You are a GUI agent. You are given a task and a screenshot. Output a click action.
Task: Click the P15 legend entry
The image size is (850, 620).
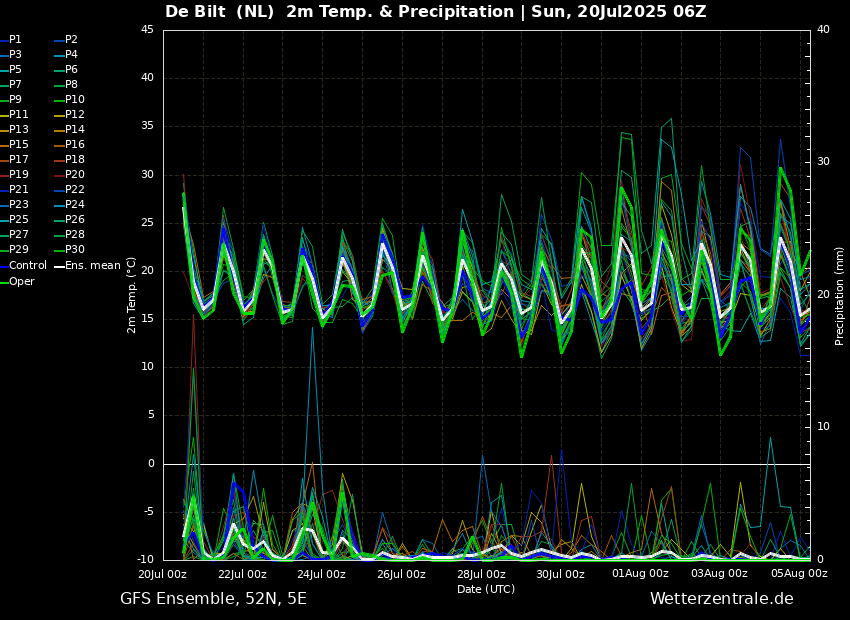pyautogui.click(x=18, y=145)
